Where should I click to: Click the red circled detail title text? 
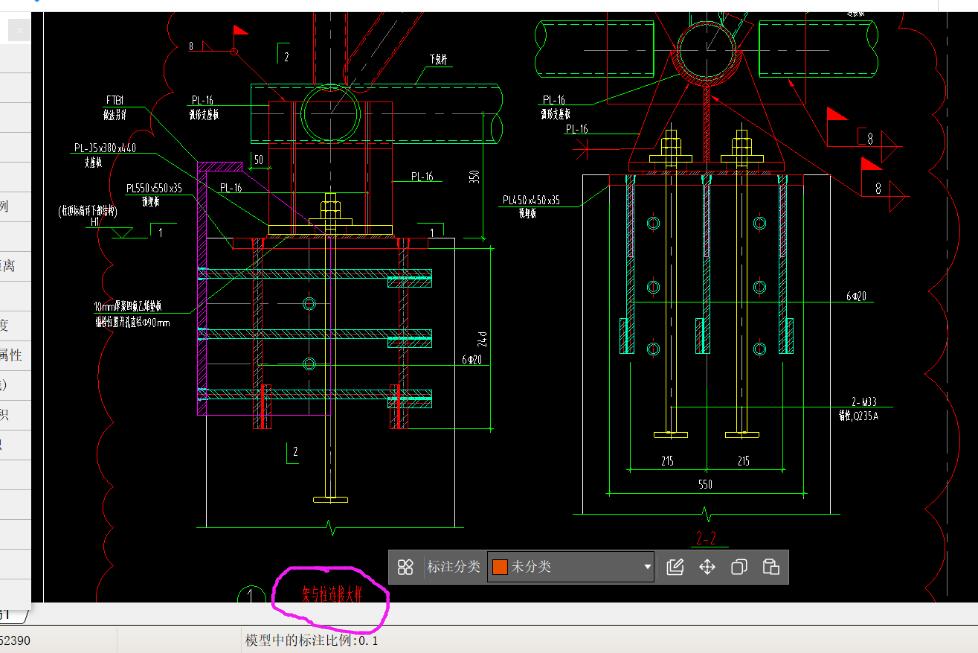332,594
